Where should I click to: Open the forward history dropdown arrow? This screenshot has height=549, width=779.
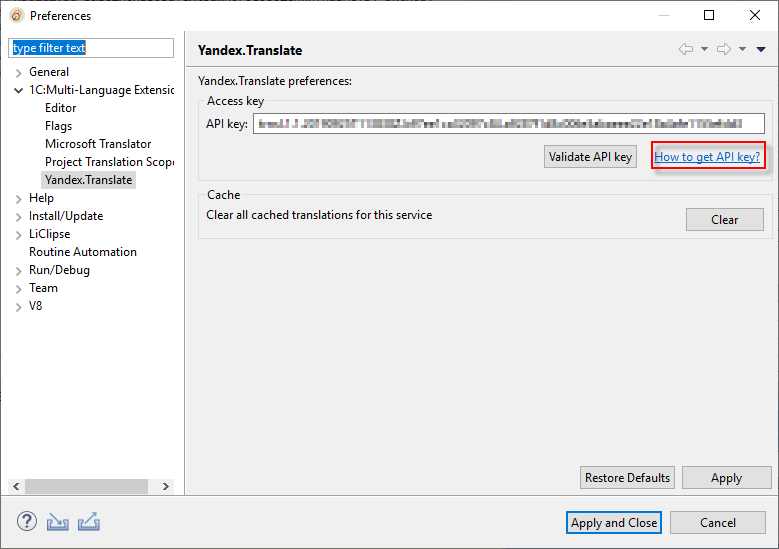point(742,50)
